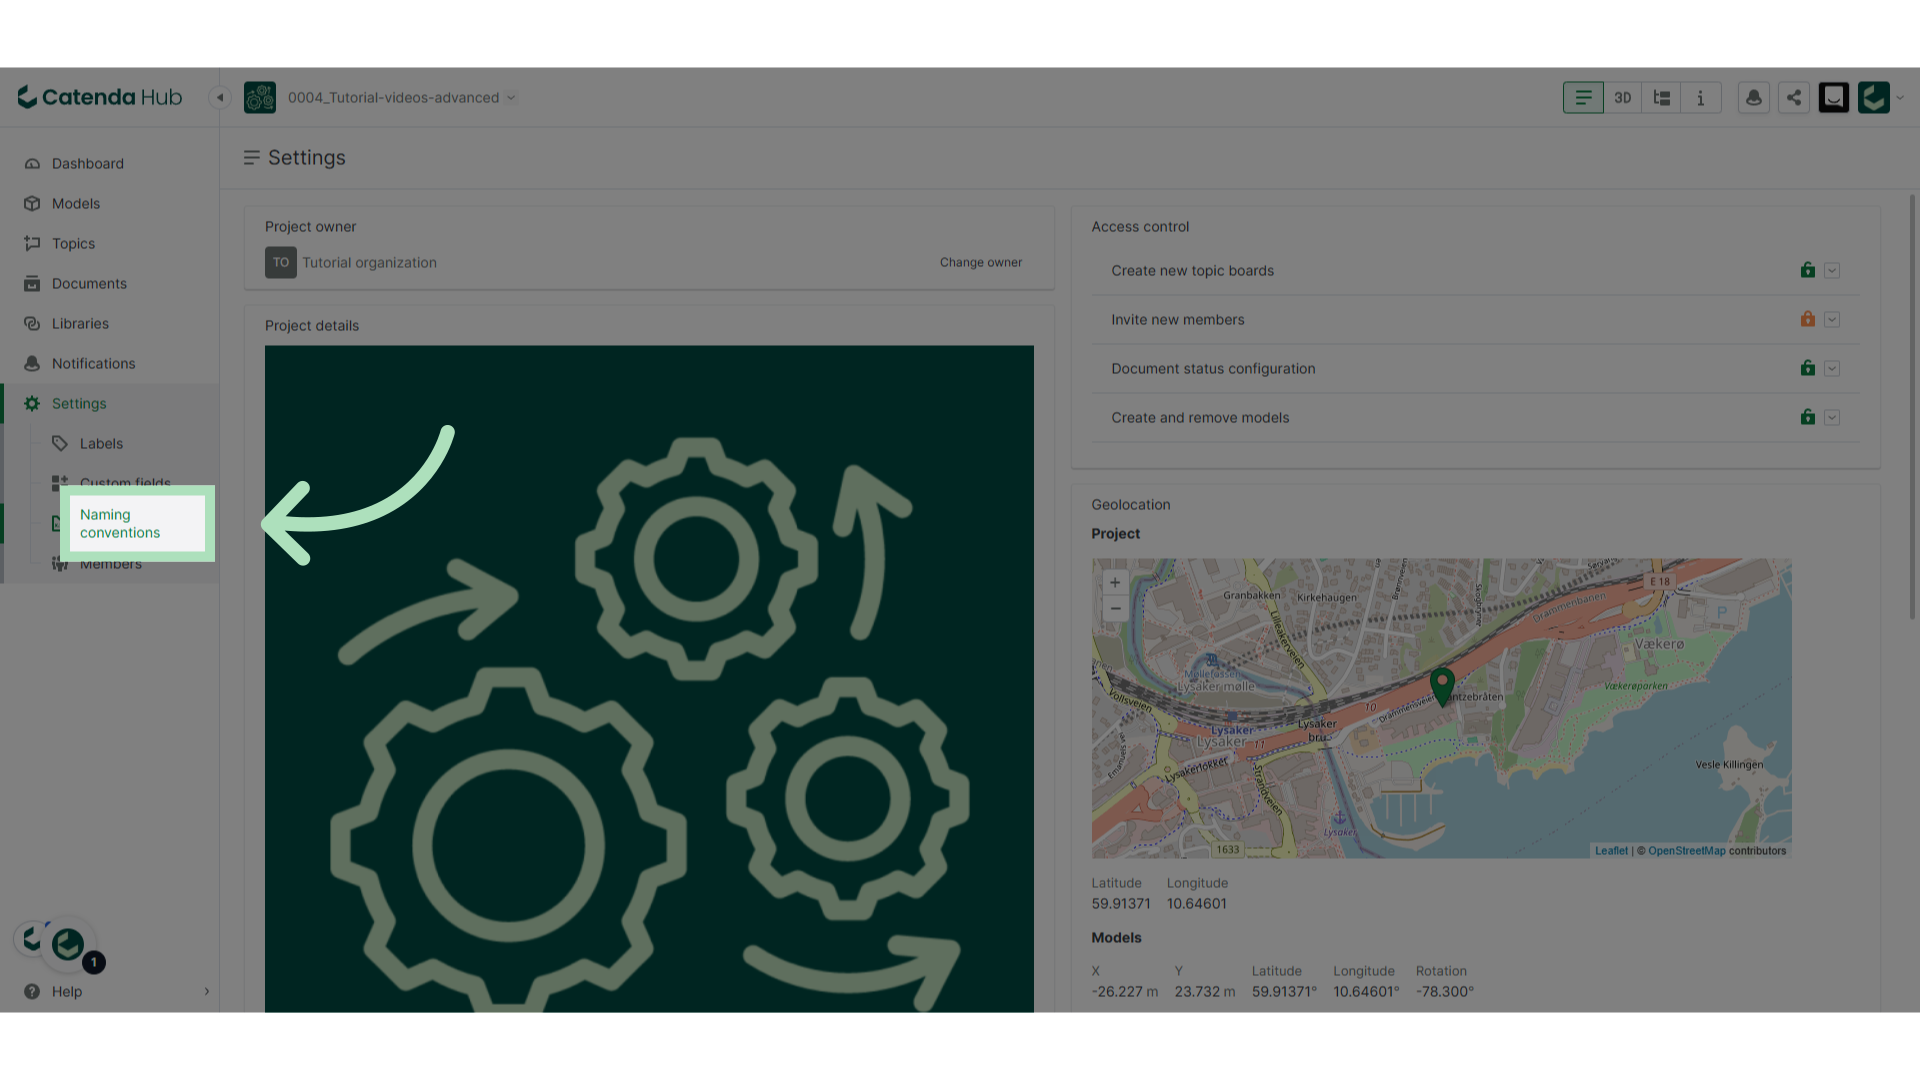Screen dimensions: 1920x1080
Task: Click the project gears thumbnail icon
Action: click(260, 98)
